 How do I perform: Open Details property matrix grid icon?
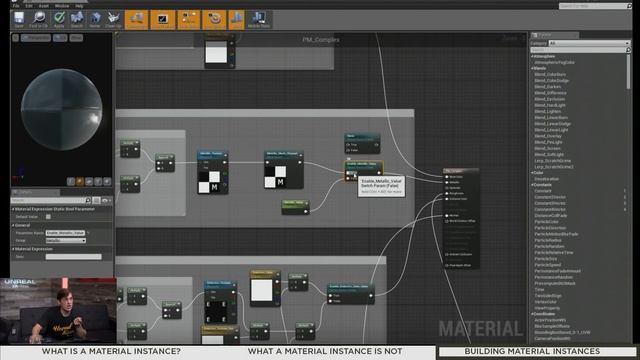pyautogui.click(x=96, y=200)
